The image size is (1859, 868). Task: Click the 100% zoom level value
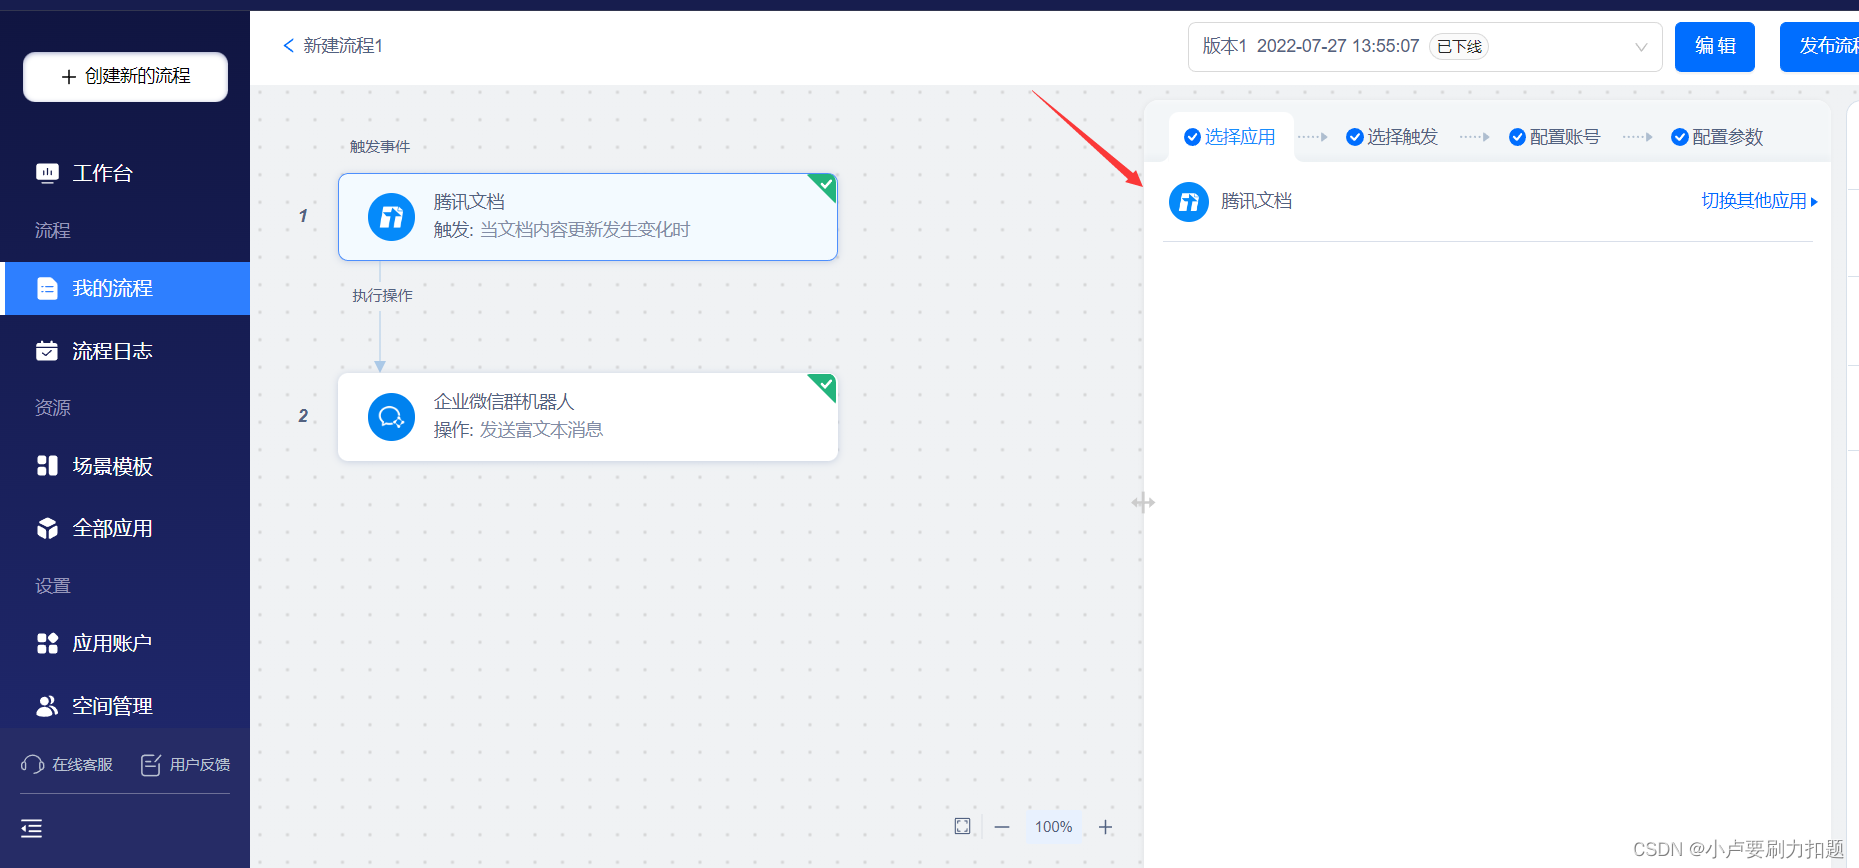[1054, 827]
